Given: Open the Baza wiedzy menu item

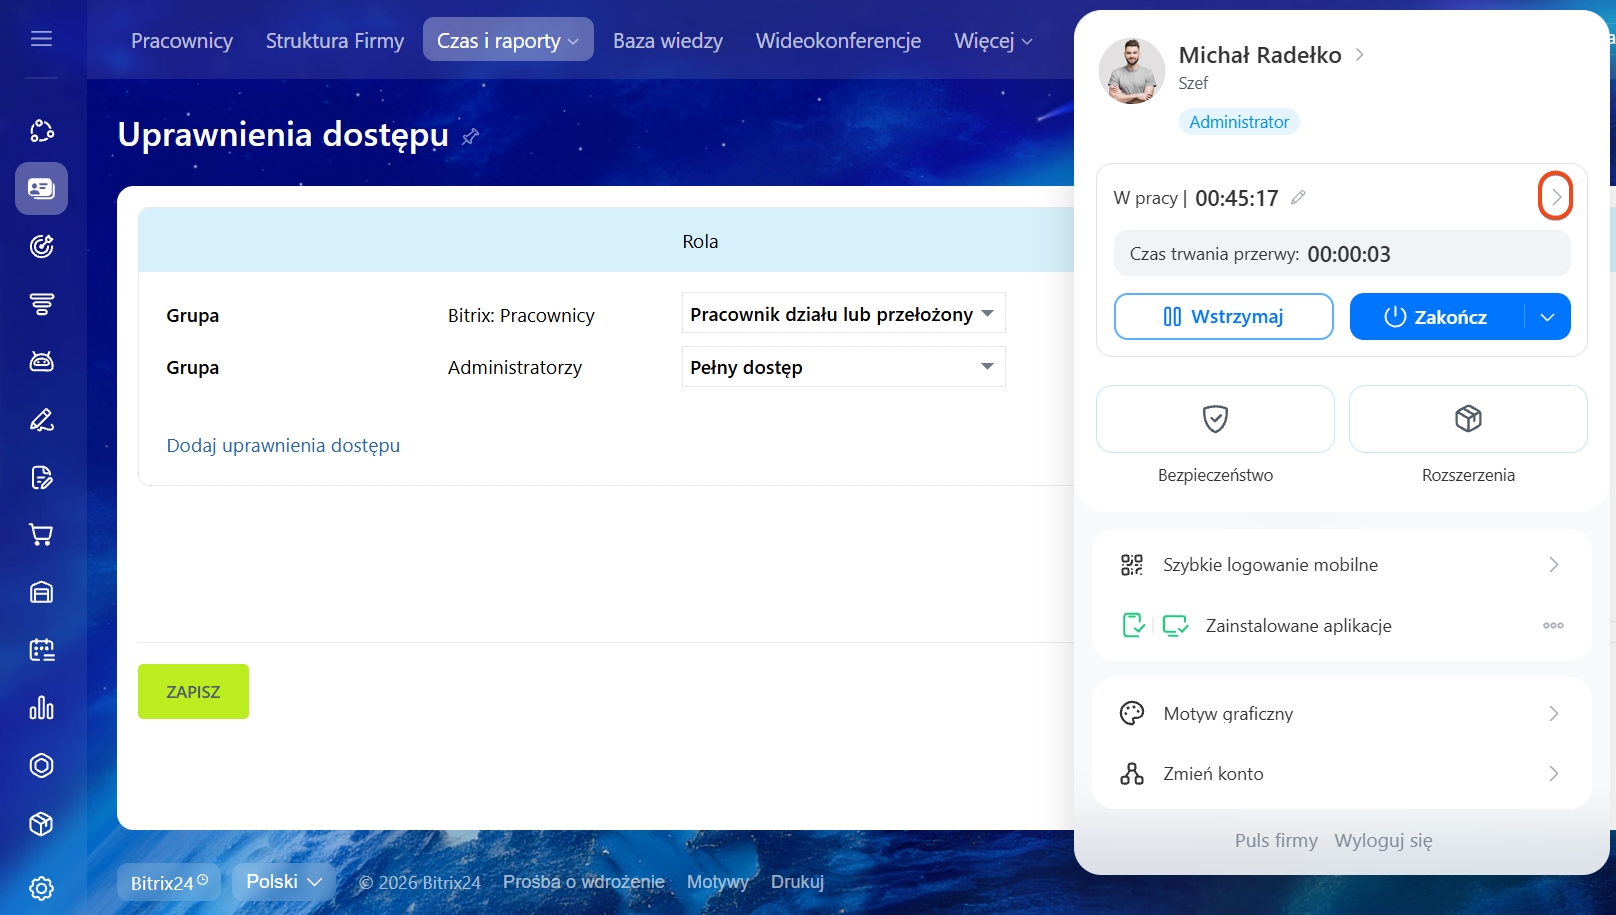Looking at the screenshot, I should click(x=667, y=41).
